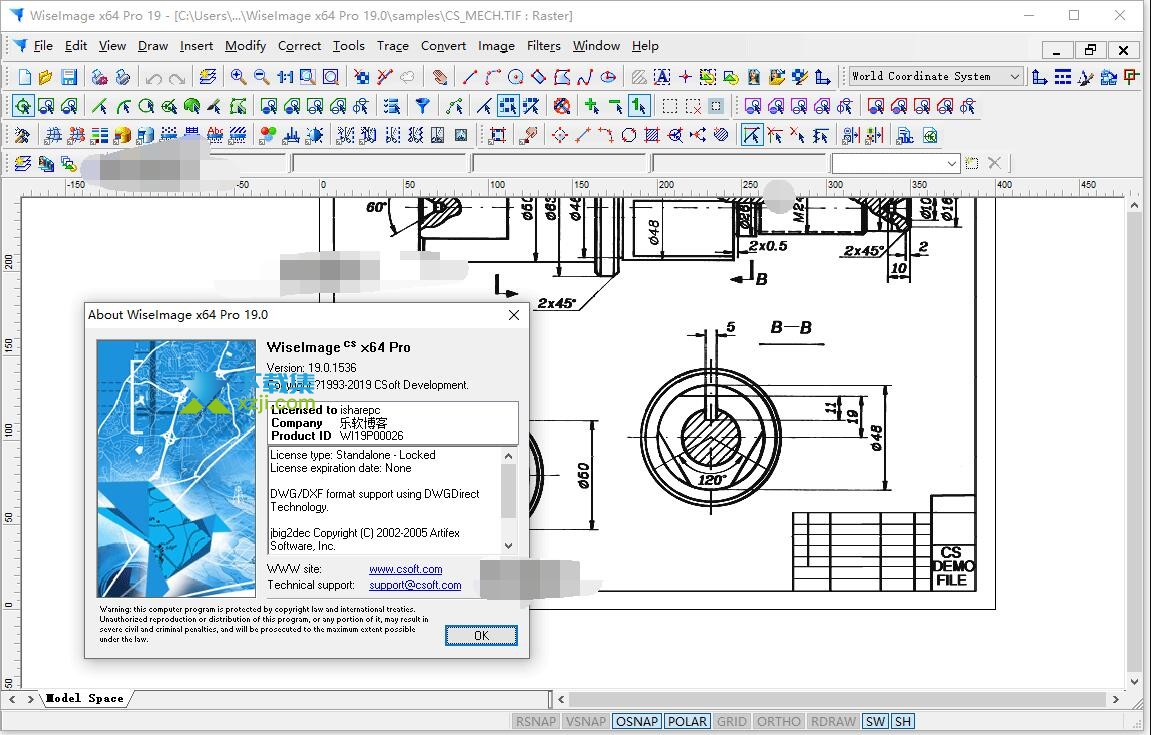Screen dimensions: 1151x735
Task: Create a new document with the blank page icon
Action: tap(25, 77)
